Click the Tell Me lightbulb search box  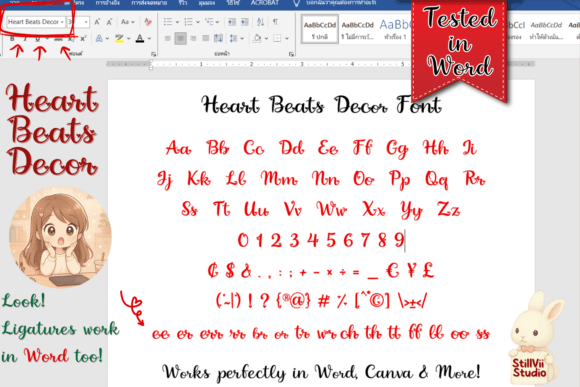coord(335,3)
